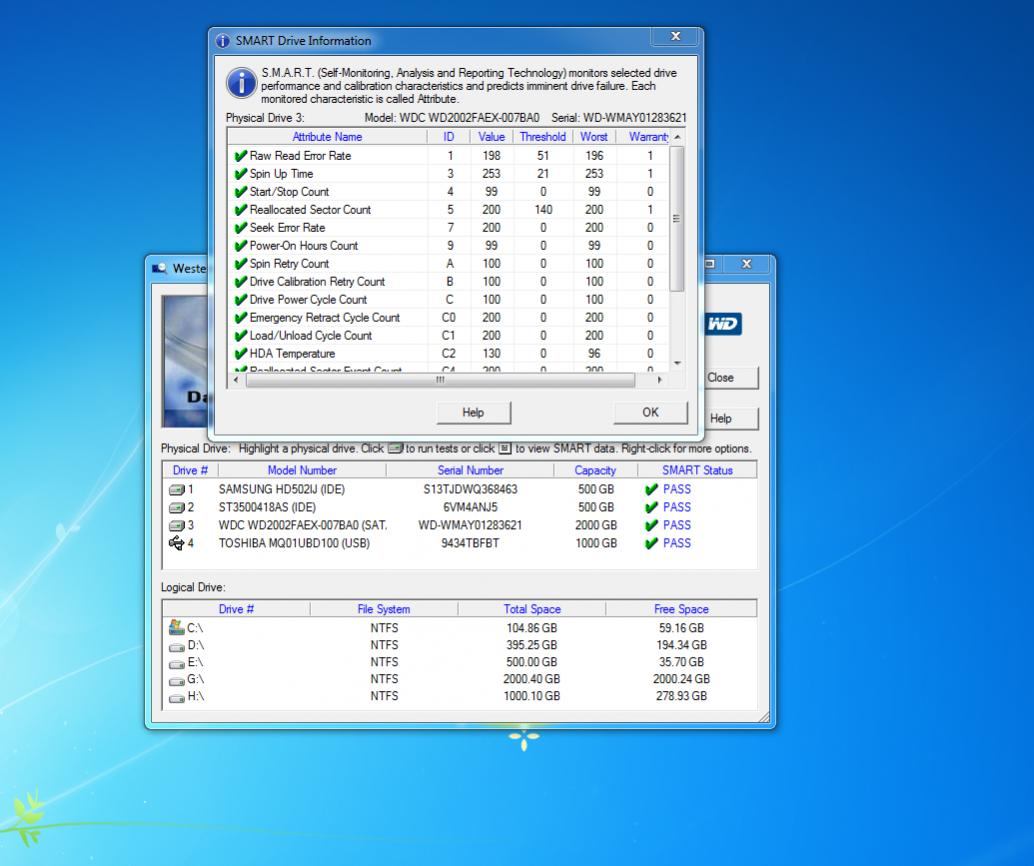Click disk icon next to H:\ drive
The height and width of the screenshot is (866, 1034).
[x=176, y=697]
